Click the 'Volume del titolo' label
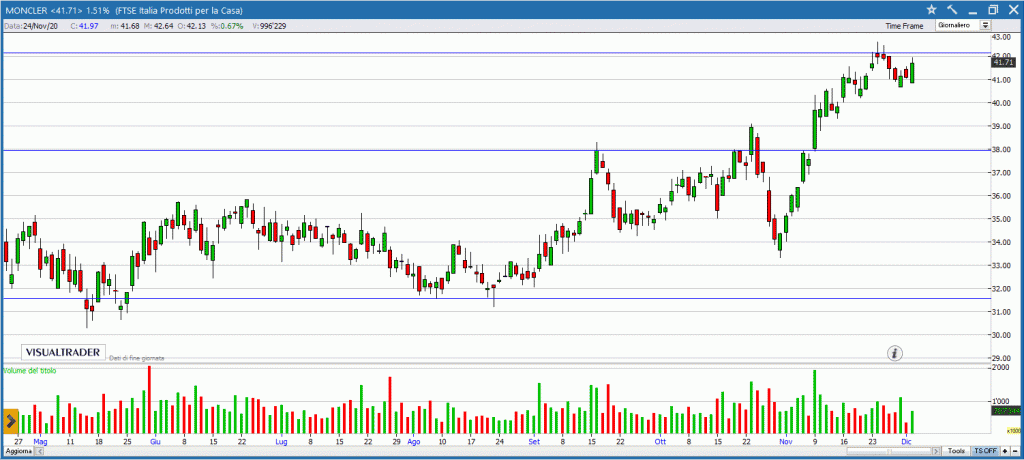 30,370
